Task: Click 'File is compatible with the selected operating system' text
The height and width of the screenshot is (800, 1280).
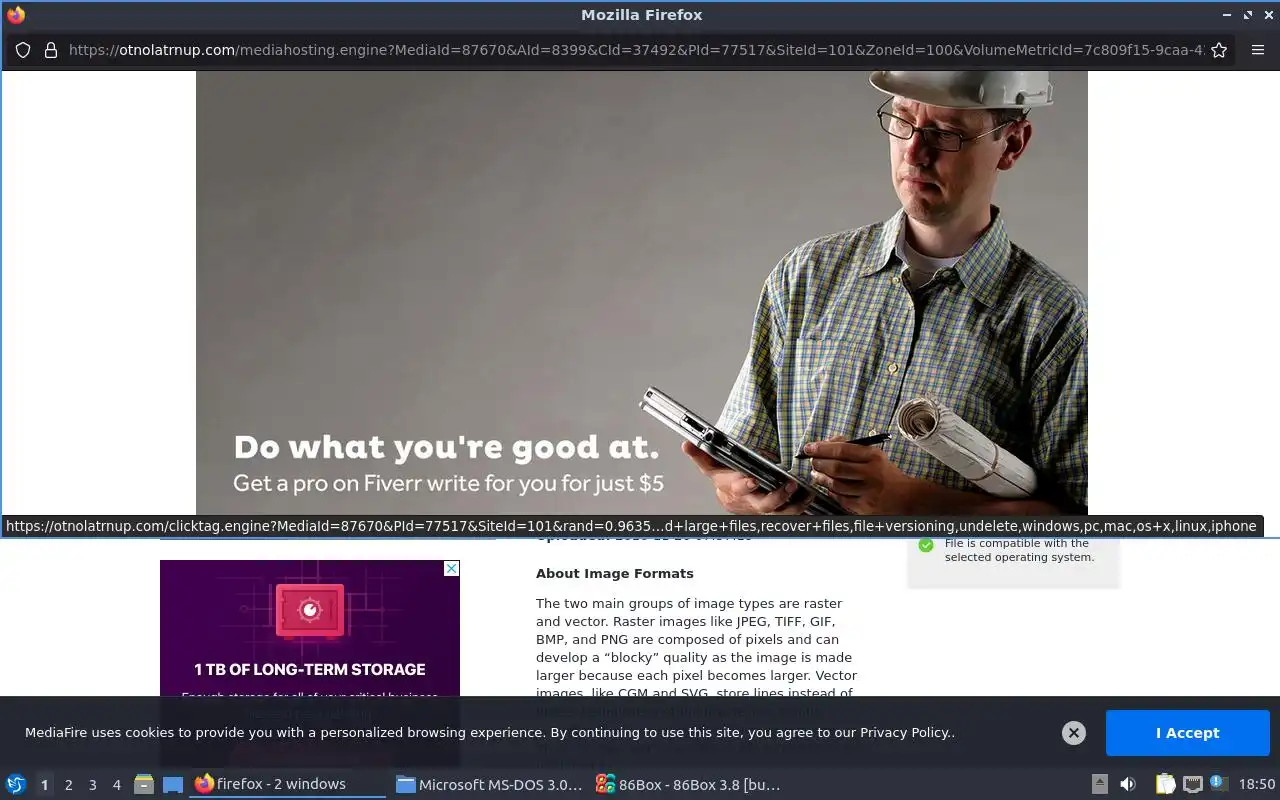Action: [x=1019, y=550]
